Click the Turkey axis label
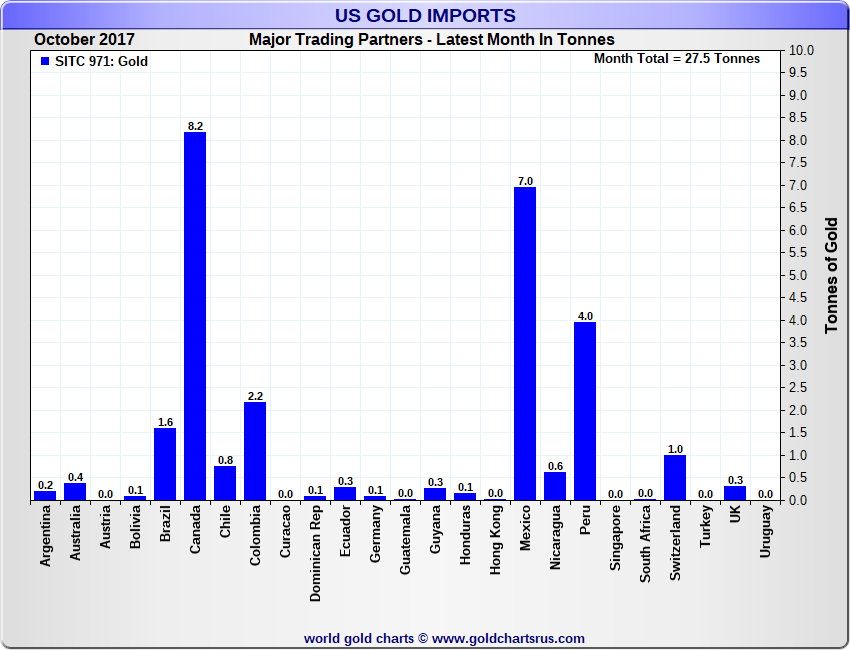 [705, 526]
